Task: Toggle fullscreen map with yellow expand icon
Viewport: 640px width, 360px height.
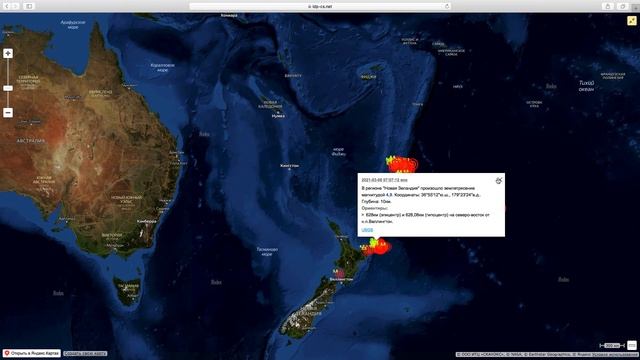Action: (631, 20)
